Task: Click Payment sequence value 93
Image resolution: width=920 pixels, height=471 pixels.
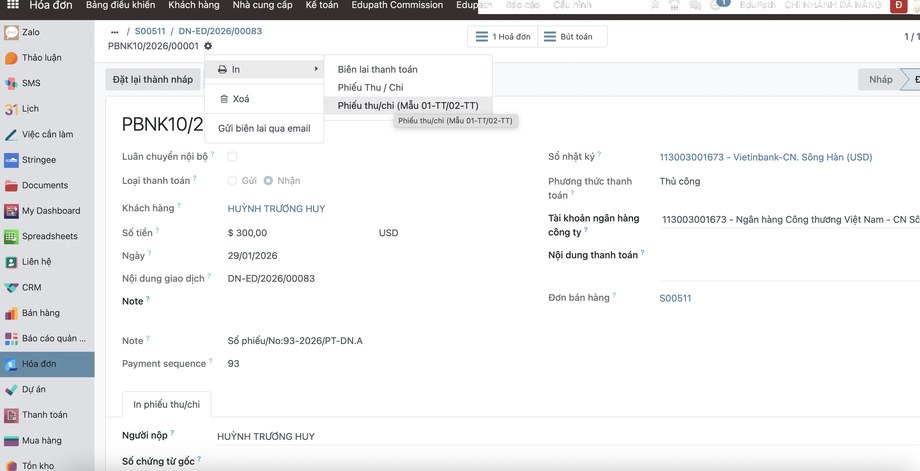Action: tap(234, 364)
